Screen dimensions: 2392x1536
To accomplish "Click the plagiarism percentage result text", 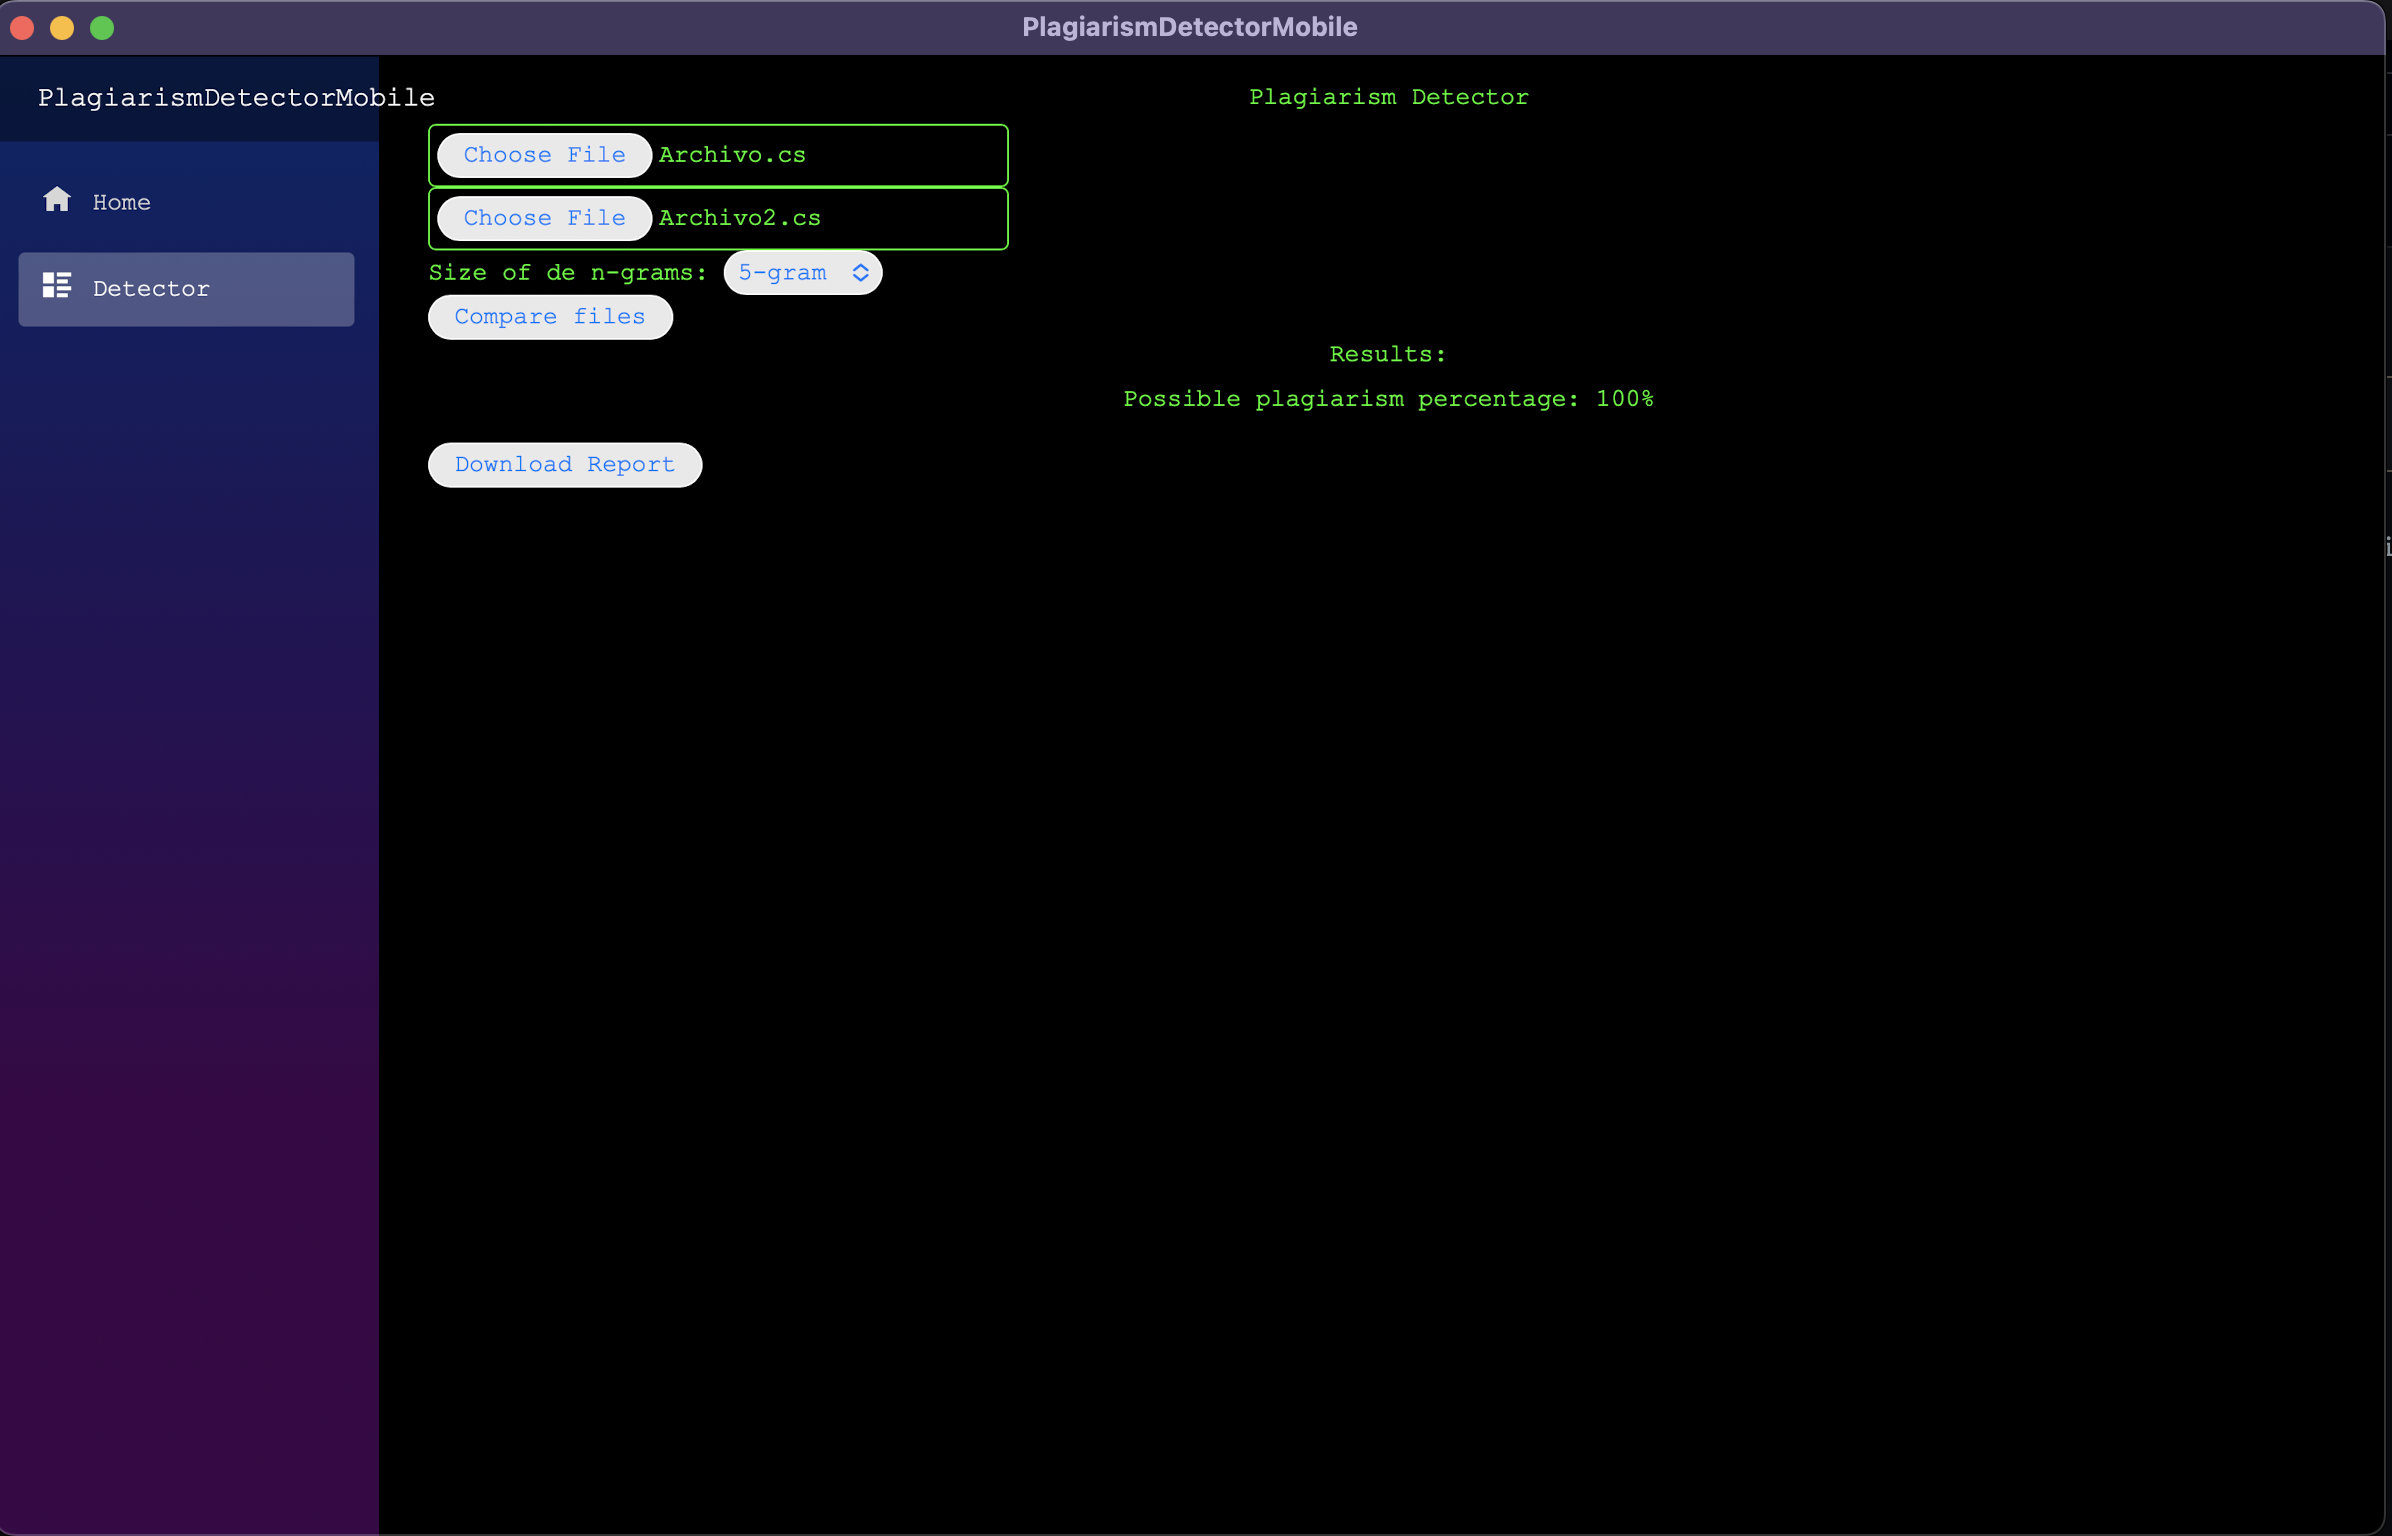I will pyautogui.click(x=1387, y=398).
